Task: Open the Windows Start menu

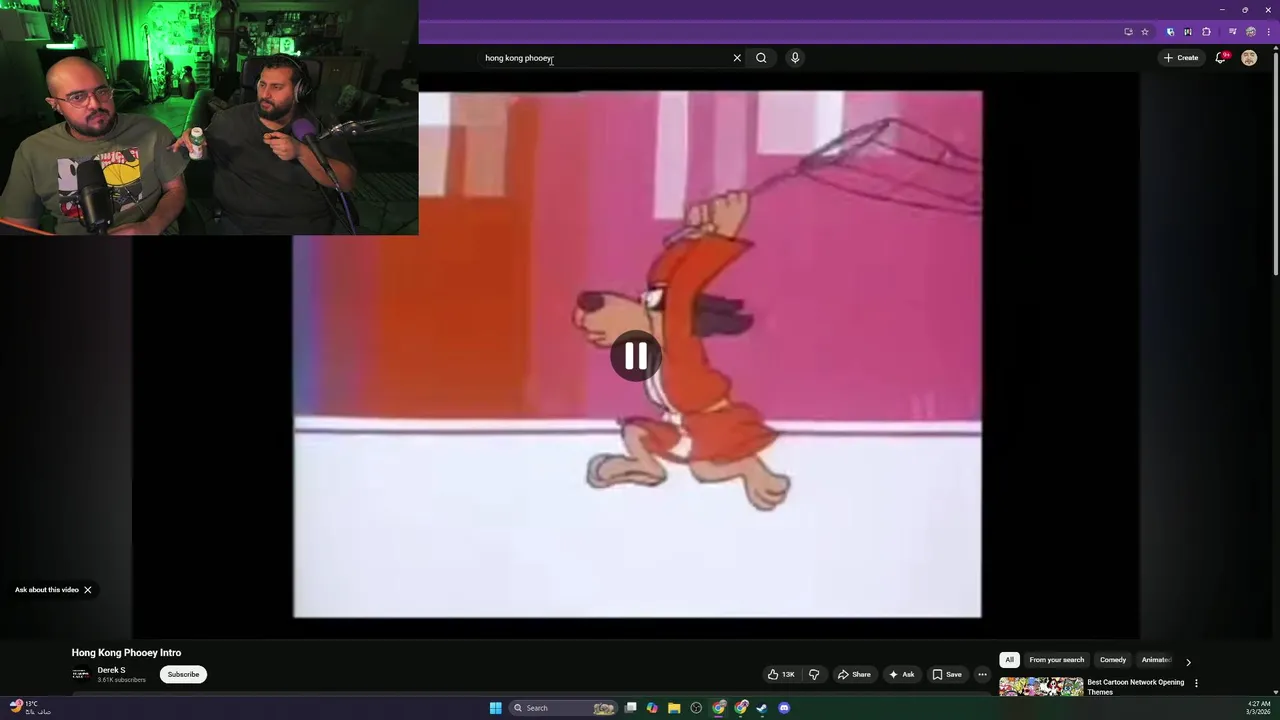Action: coord(495,708)
